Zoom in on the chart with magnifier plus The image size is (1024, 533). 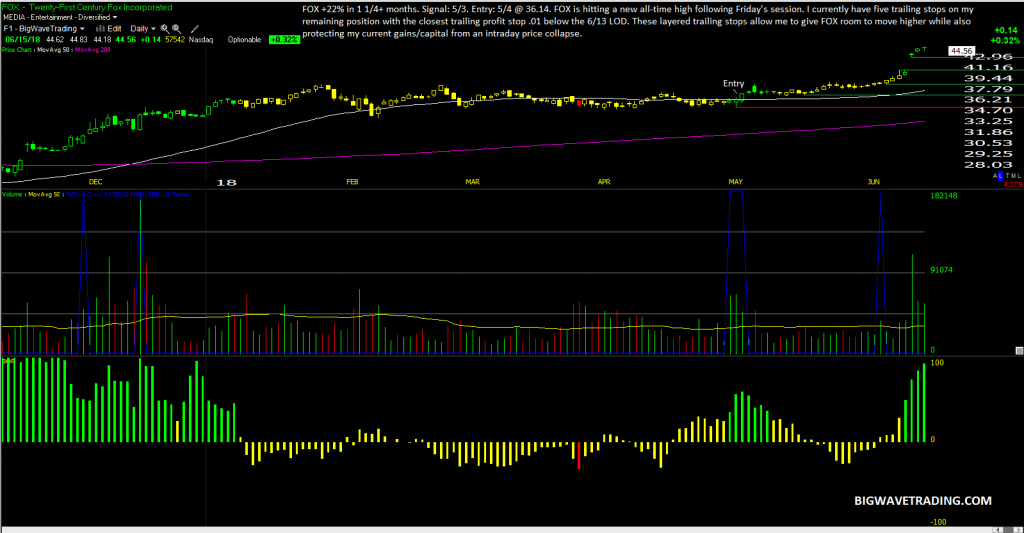[x=165, y=29]
